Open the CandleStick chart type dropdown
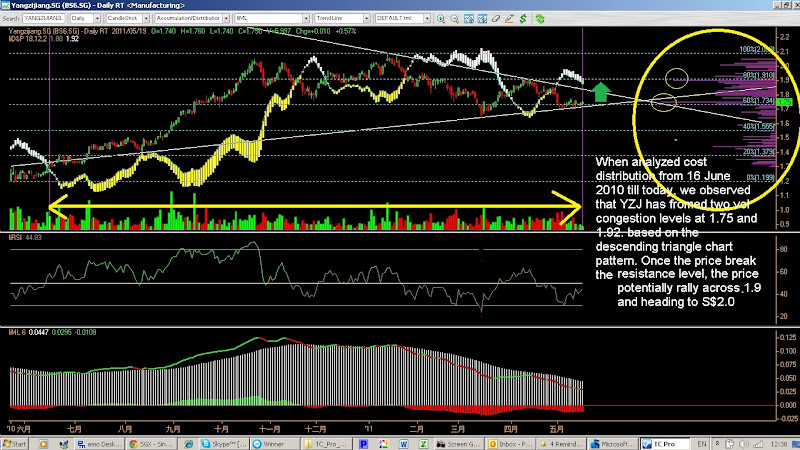800x450 pixels. pos(145,18)
